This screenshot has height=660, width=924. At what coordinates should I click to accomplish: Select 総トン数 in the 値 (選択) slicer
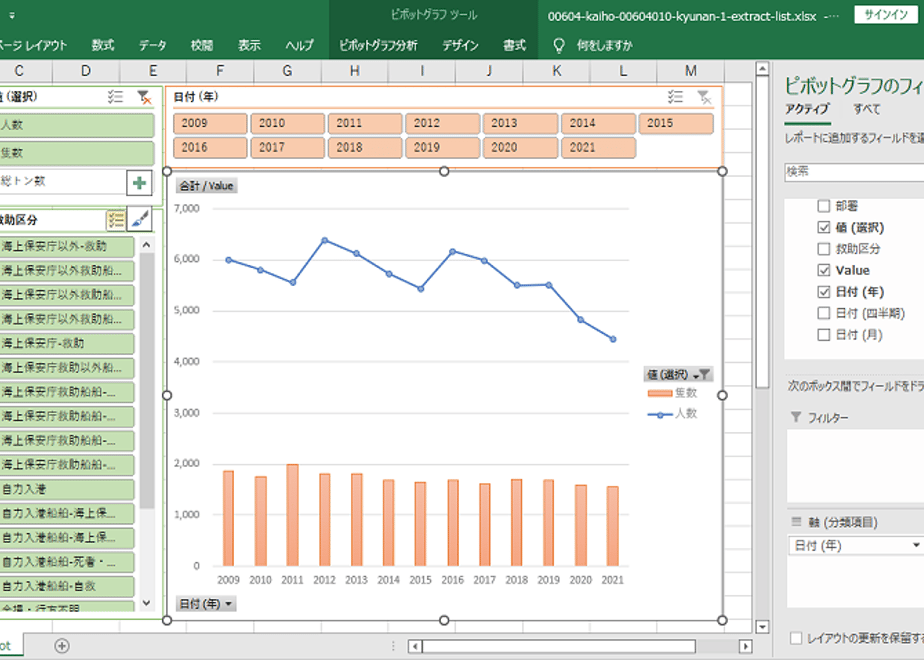click(x=62, y=182)
